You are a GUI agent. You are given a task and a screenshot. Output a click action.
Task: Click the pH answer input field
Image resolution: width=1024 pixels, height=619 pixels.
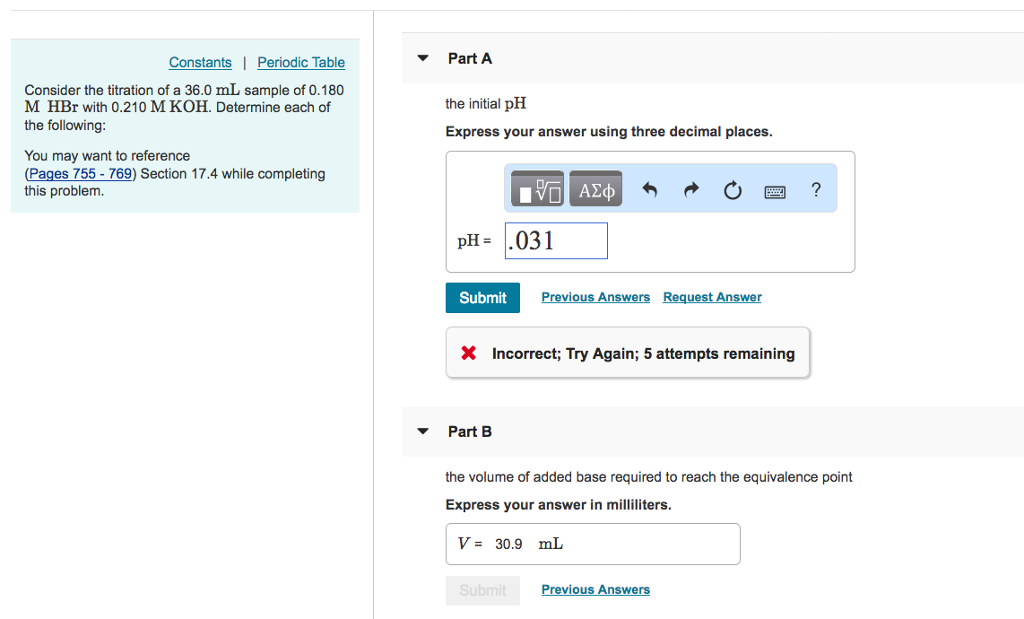556,241
